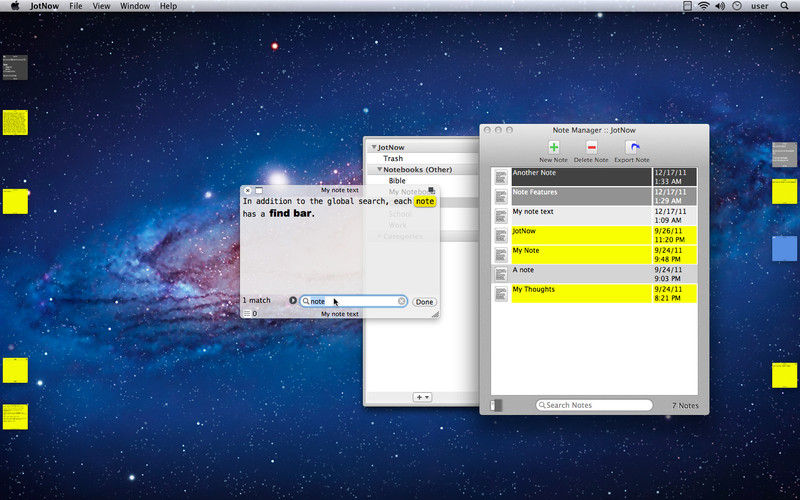Click the document icon beside Another Note

[x=502, y=177]
